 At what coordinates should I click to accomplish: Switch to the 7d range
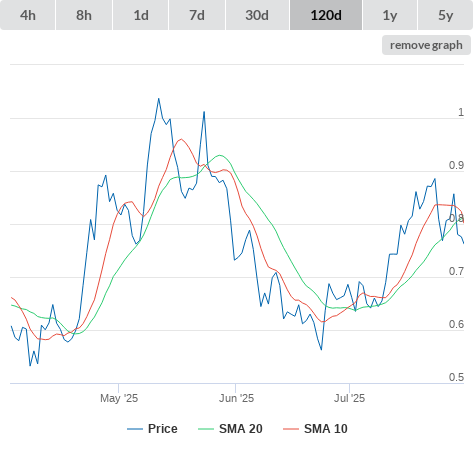tap(197, 15)
